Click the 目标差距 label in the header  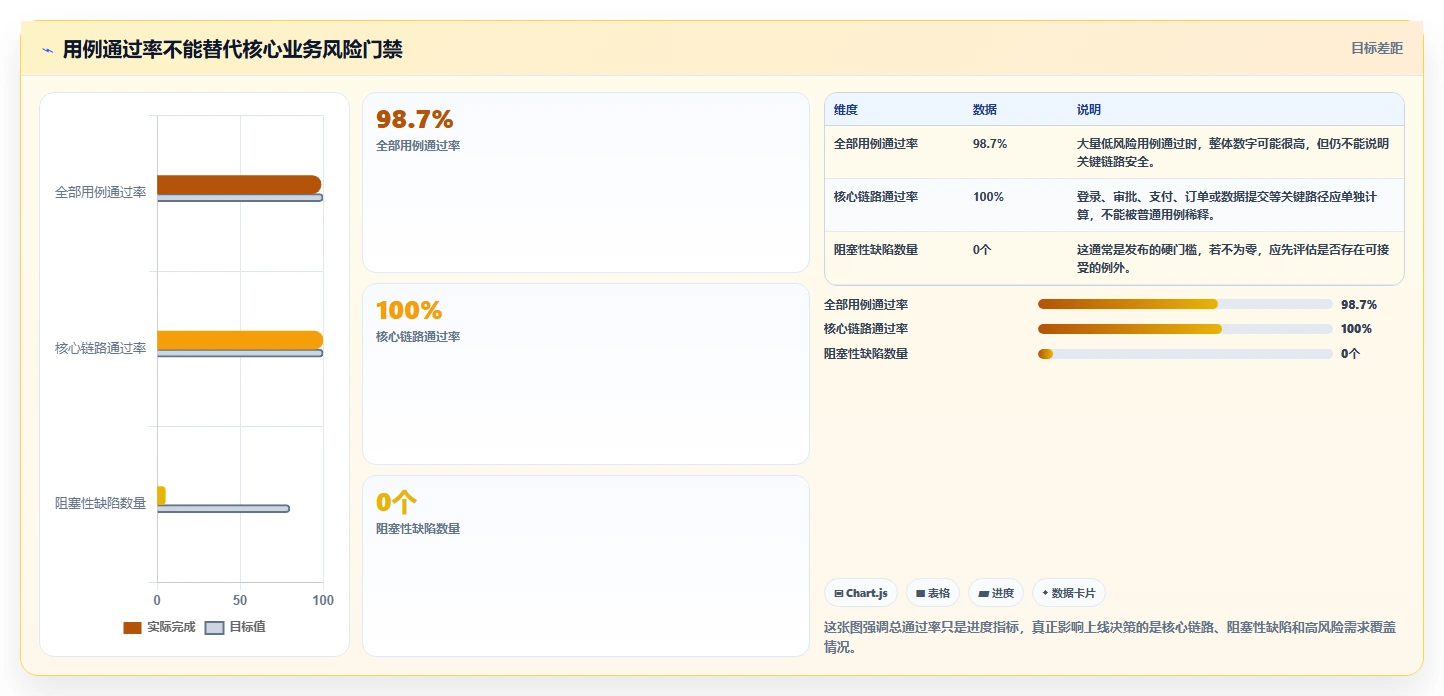1377,48
